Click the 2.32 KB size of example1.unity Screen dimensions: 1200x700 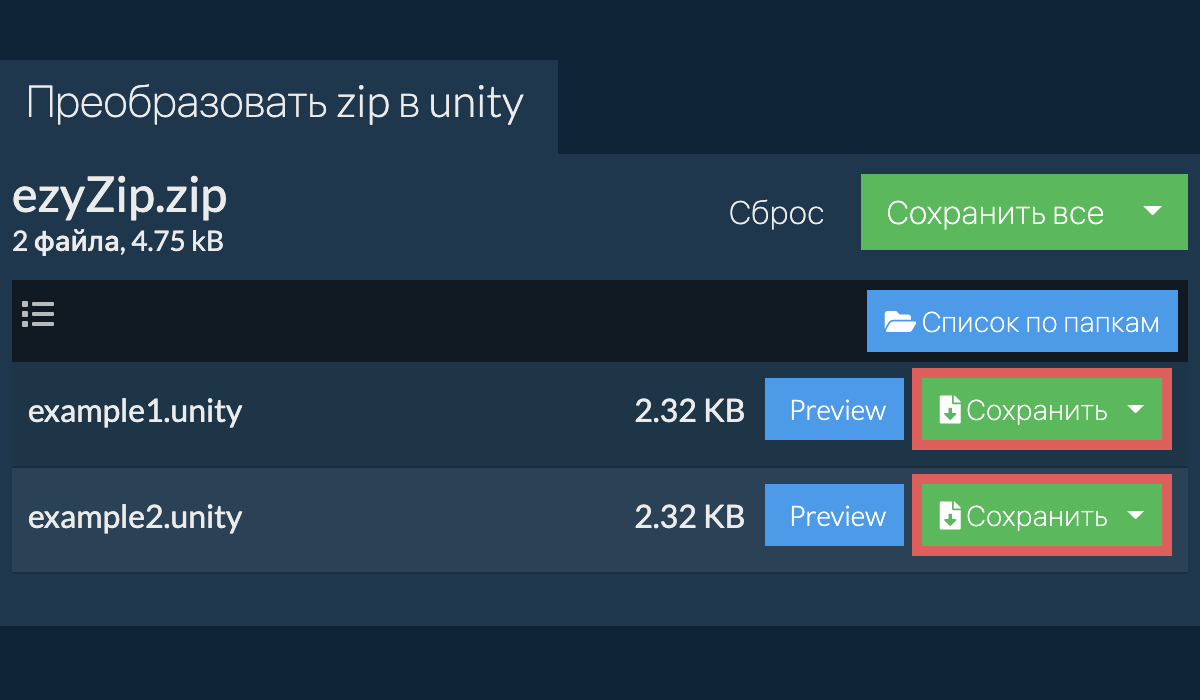point(689,411)
